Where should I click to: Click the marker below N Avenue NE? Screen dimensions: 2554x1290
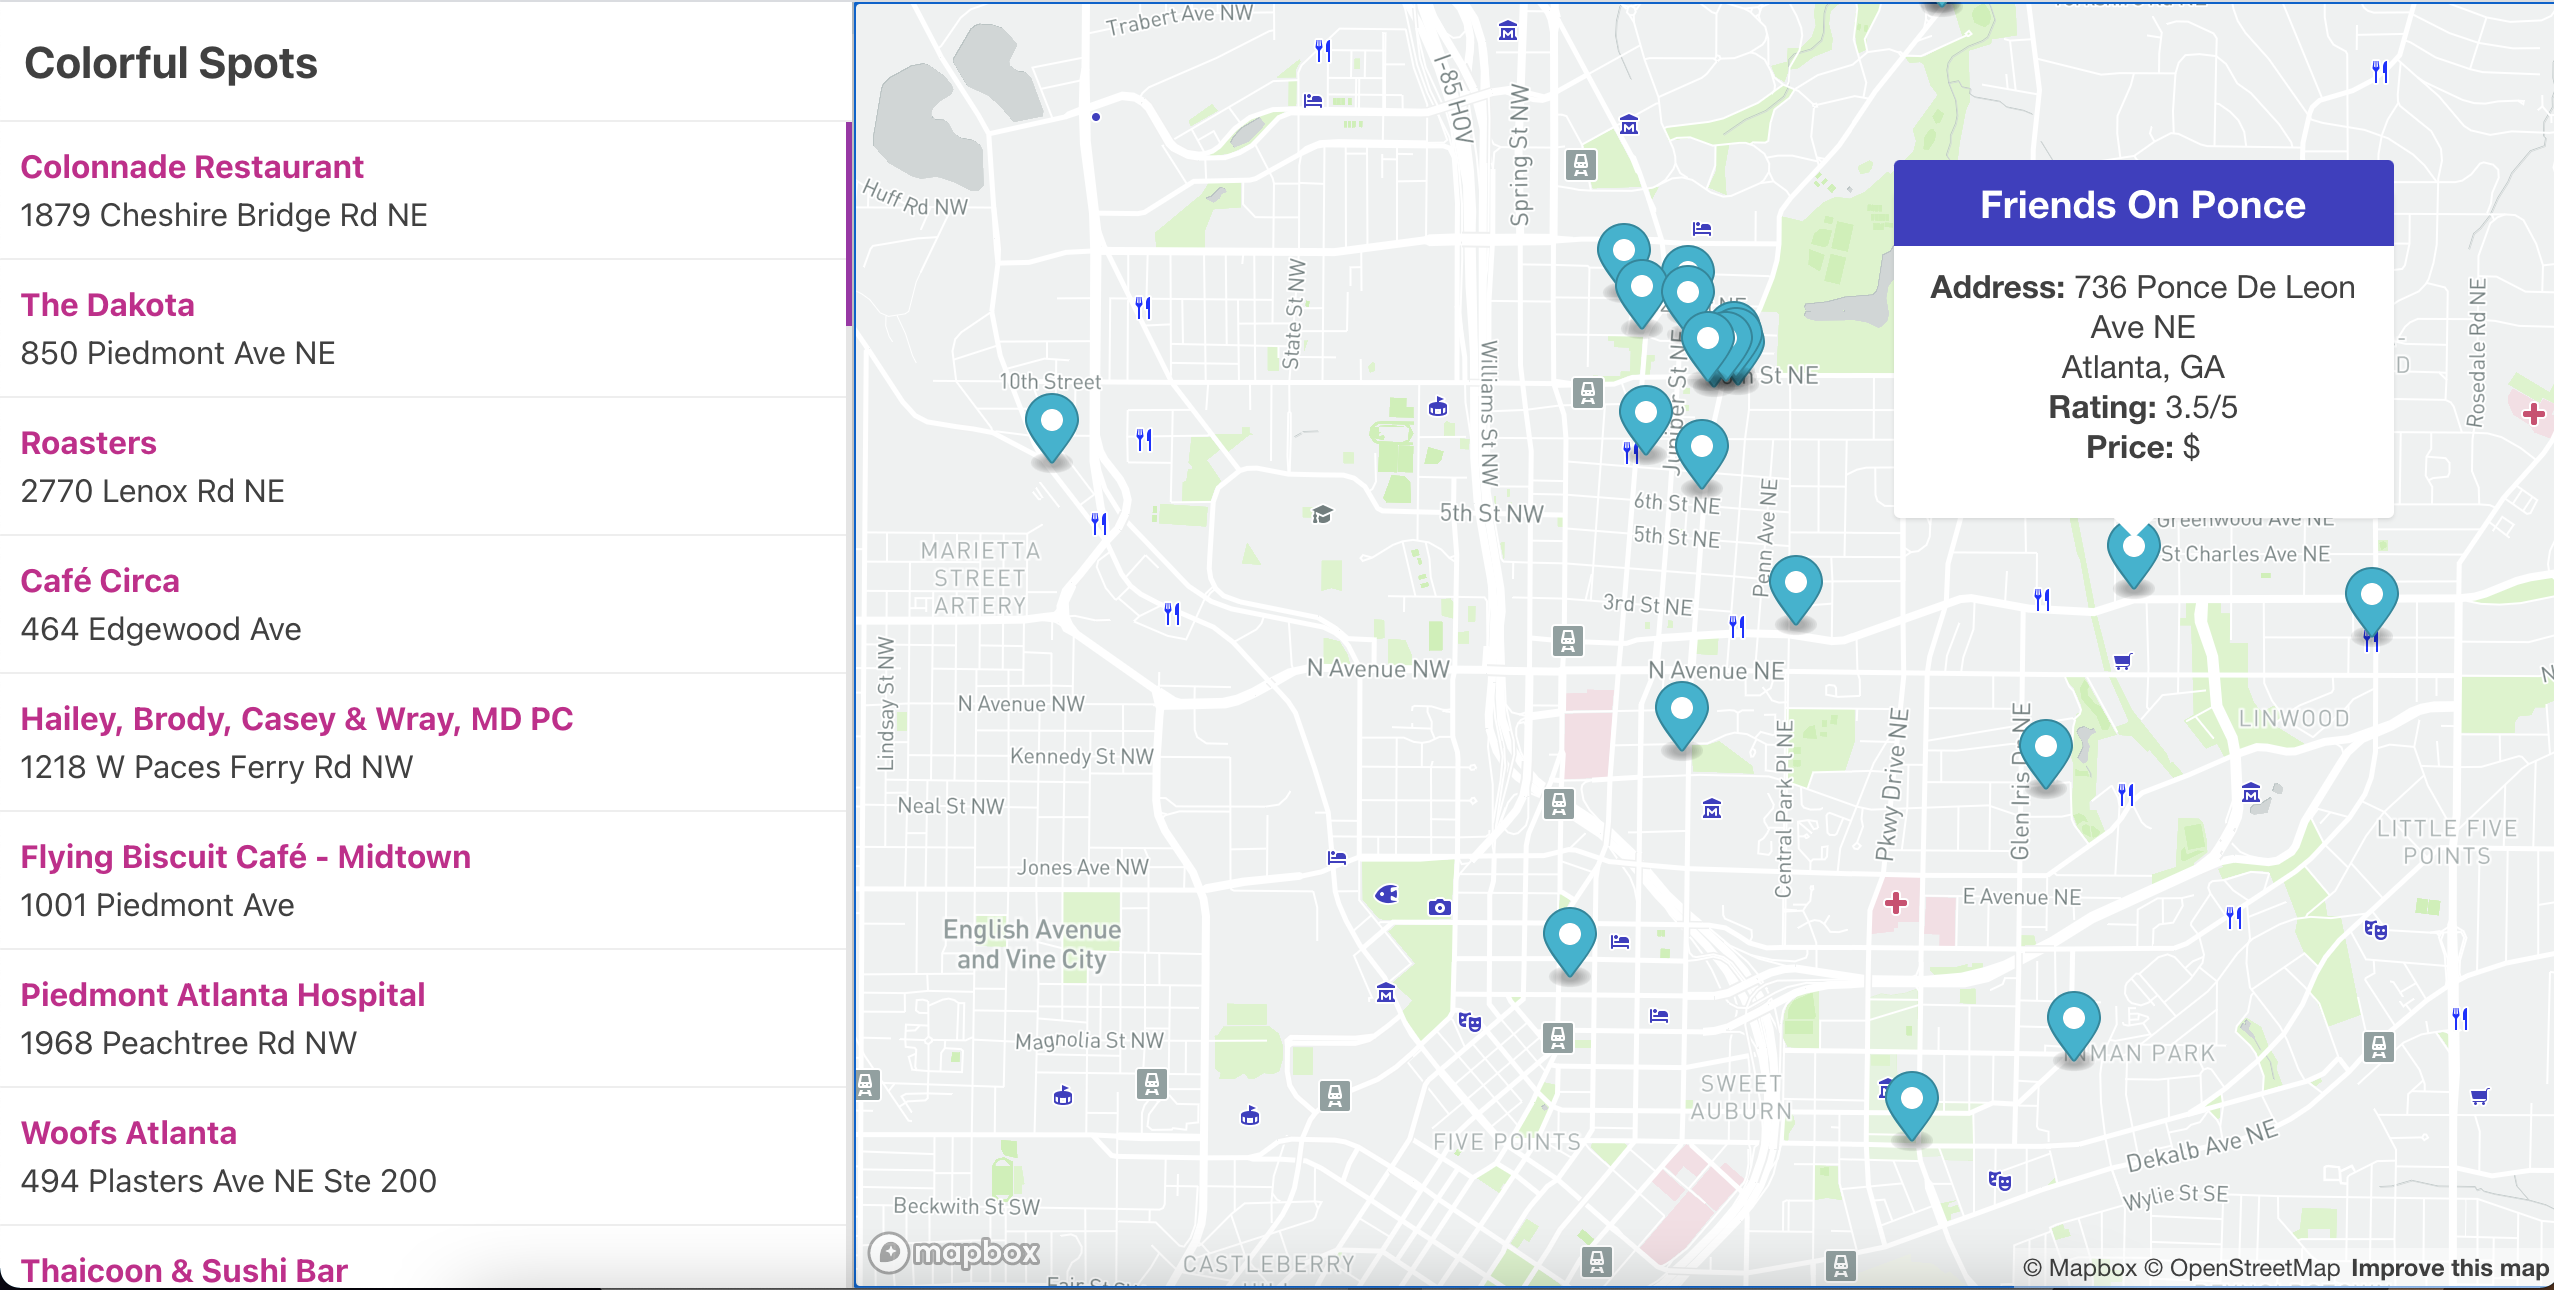(x=1682, y=716)
